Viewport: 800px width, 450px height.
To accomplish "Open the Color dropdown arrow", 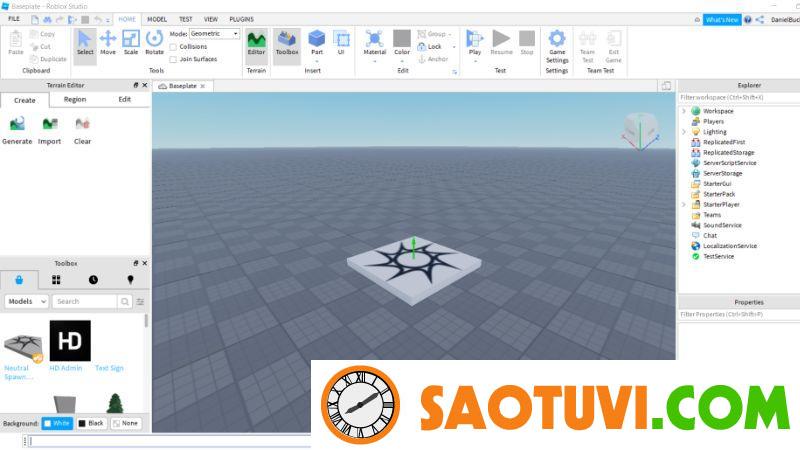I will click(402, 61).
